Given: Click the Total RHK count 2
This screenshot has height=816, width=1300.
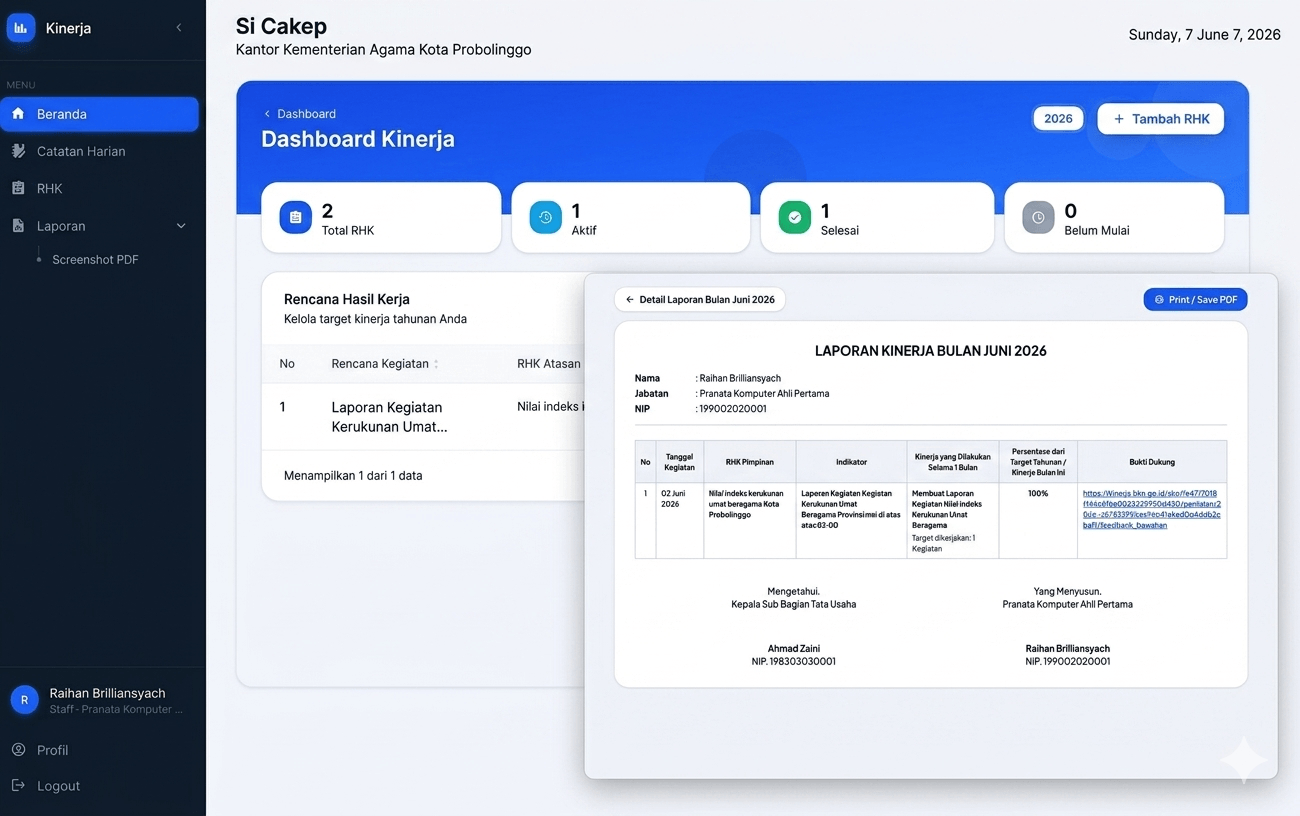Looking at the screenshot, I should coord(327,211).
